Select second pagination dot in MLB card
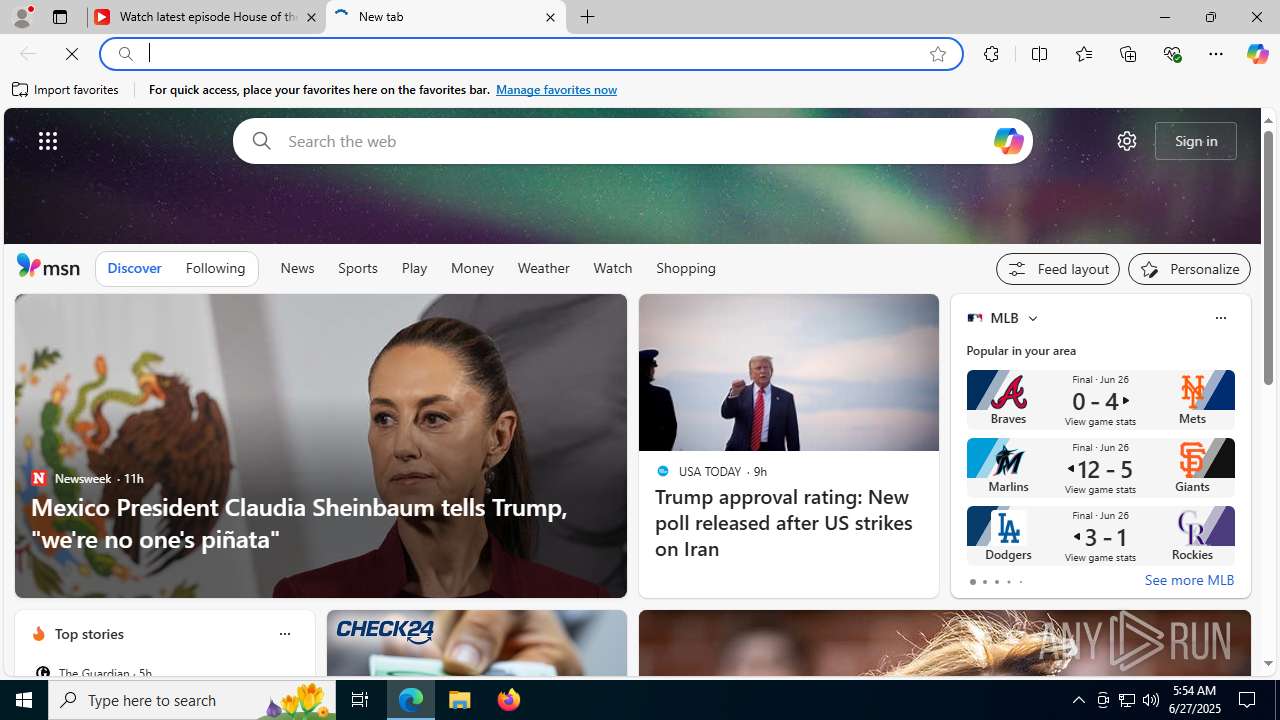Image resolution: width=1280 pixels, height=720 pixels. (984, 582)
